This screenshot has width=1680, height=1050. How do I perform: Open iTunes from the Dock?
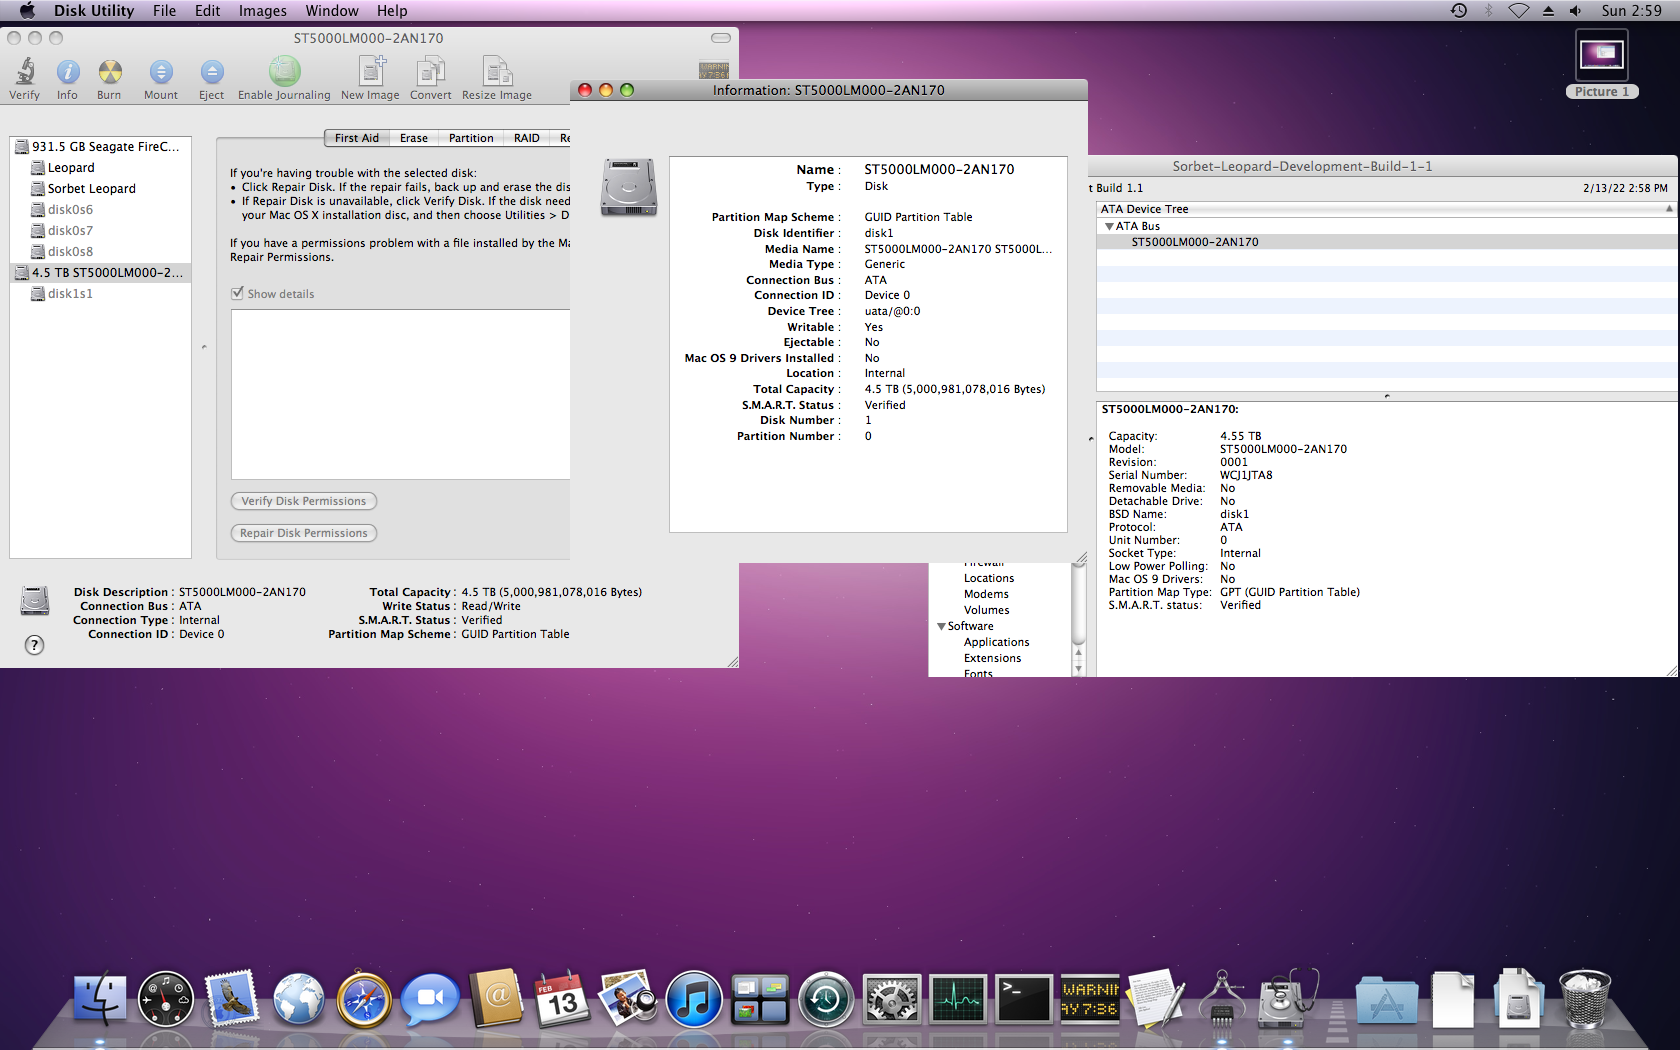694,999
